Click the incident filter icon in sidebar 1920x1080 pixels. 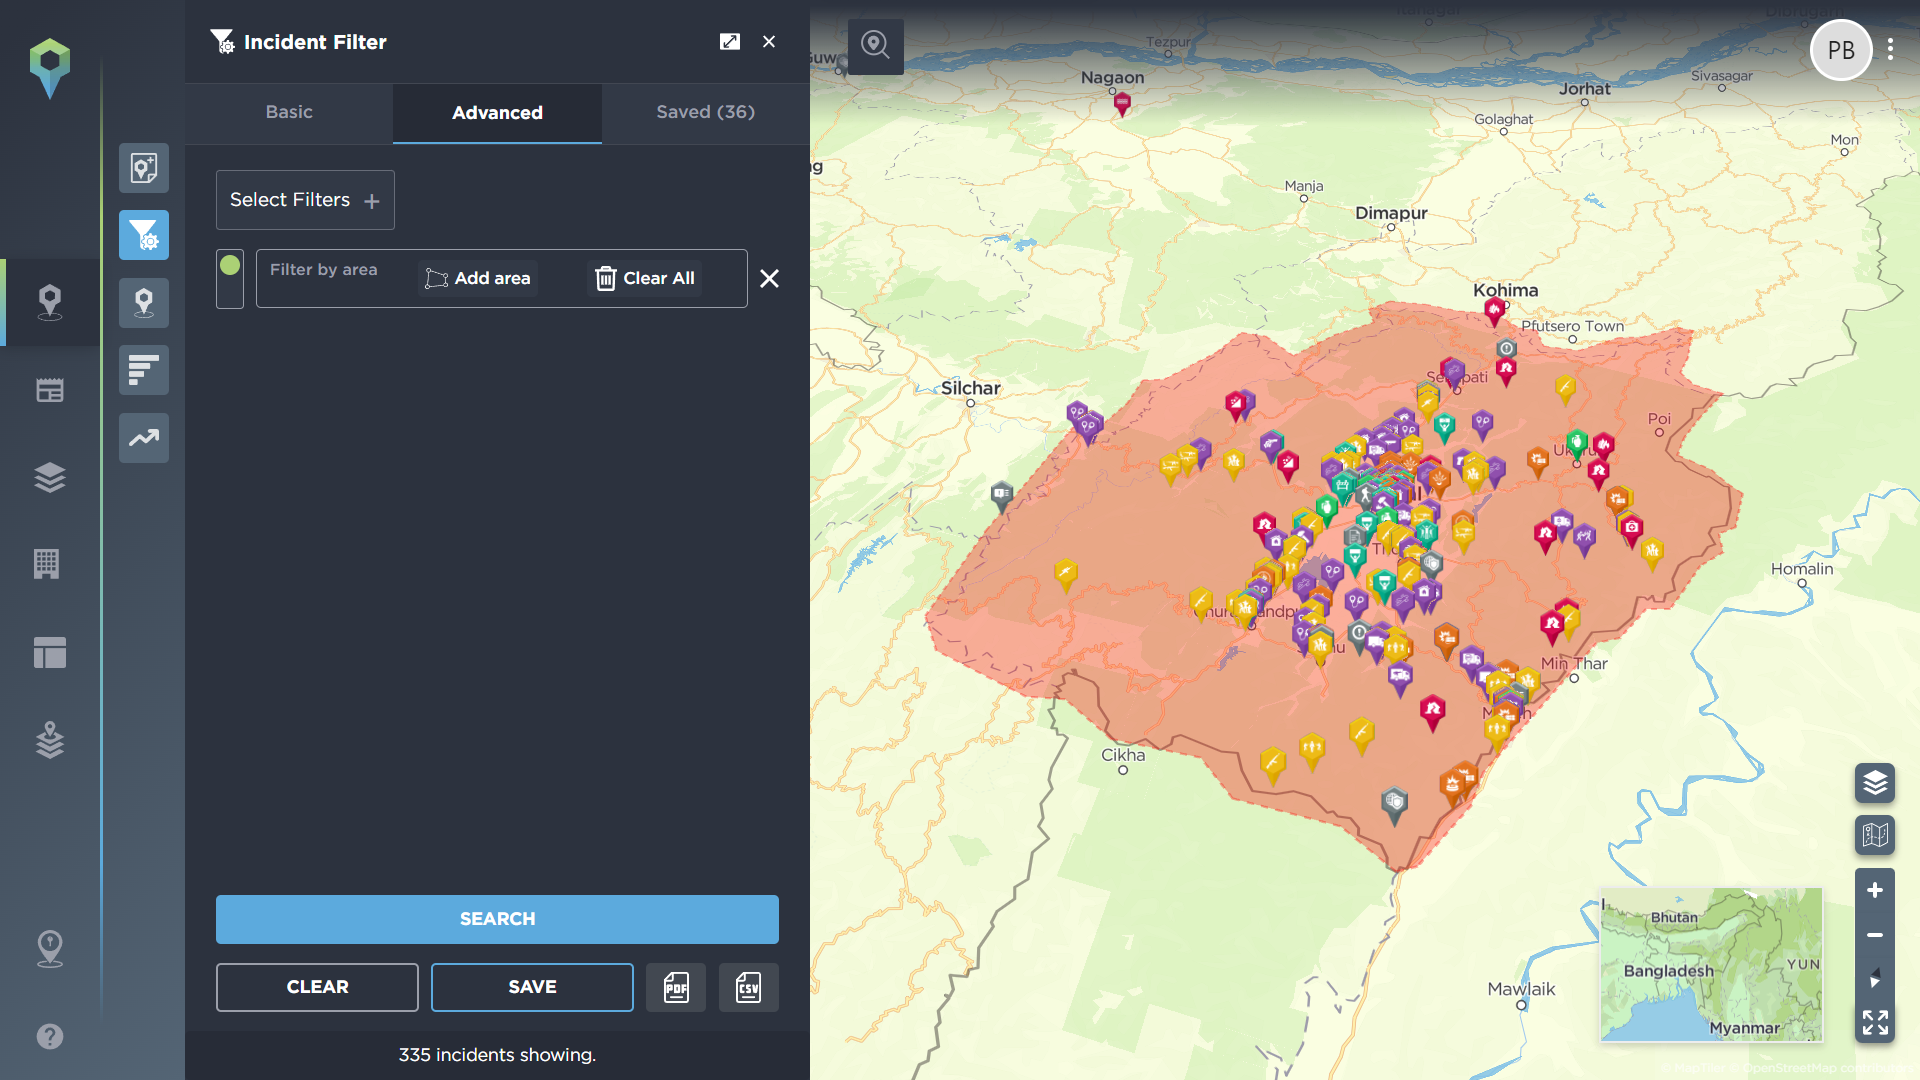point(146,235)
